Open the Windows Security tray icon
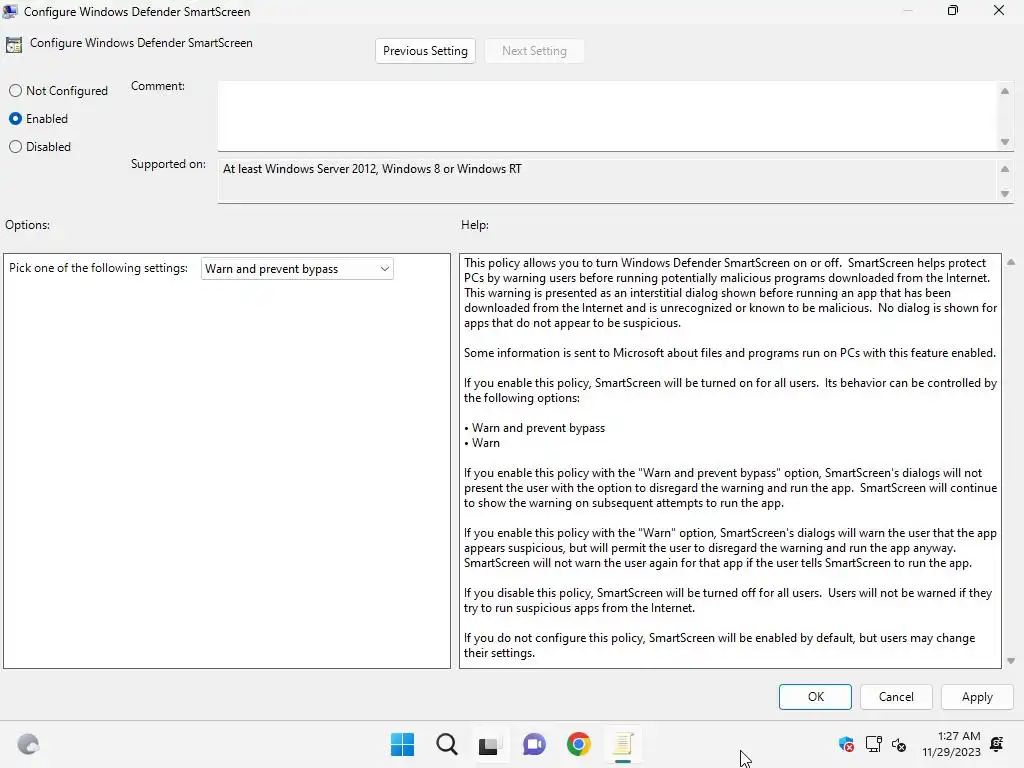This screenshot has width=1024, height=768. (846, 744)
